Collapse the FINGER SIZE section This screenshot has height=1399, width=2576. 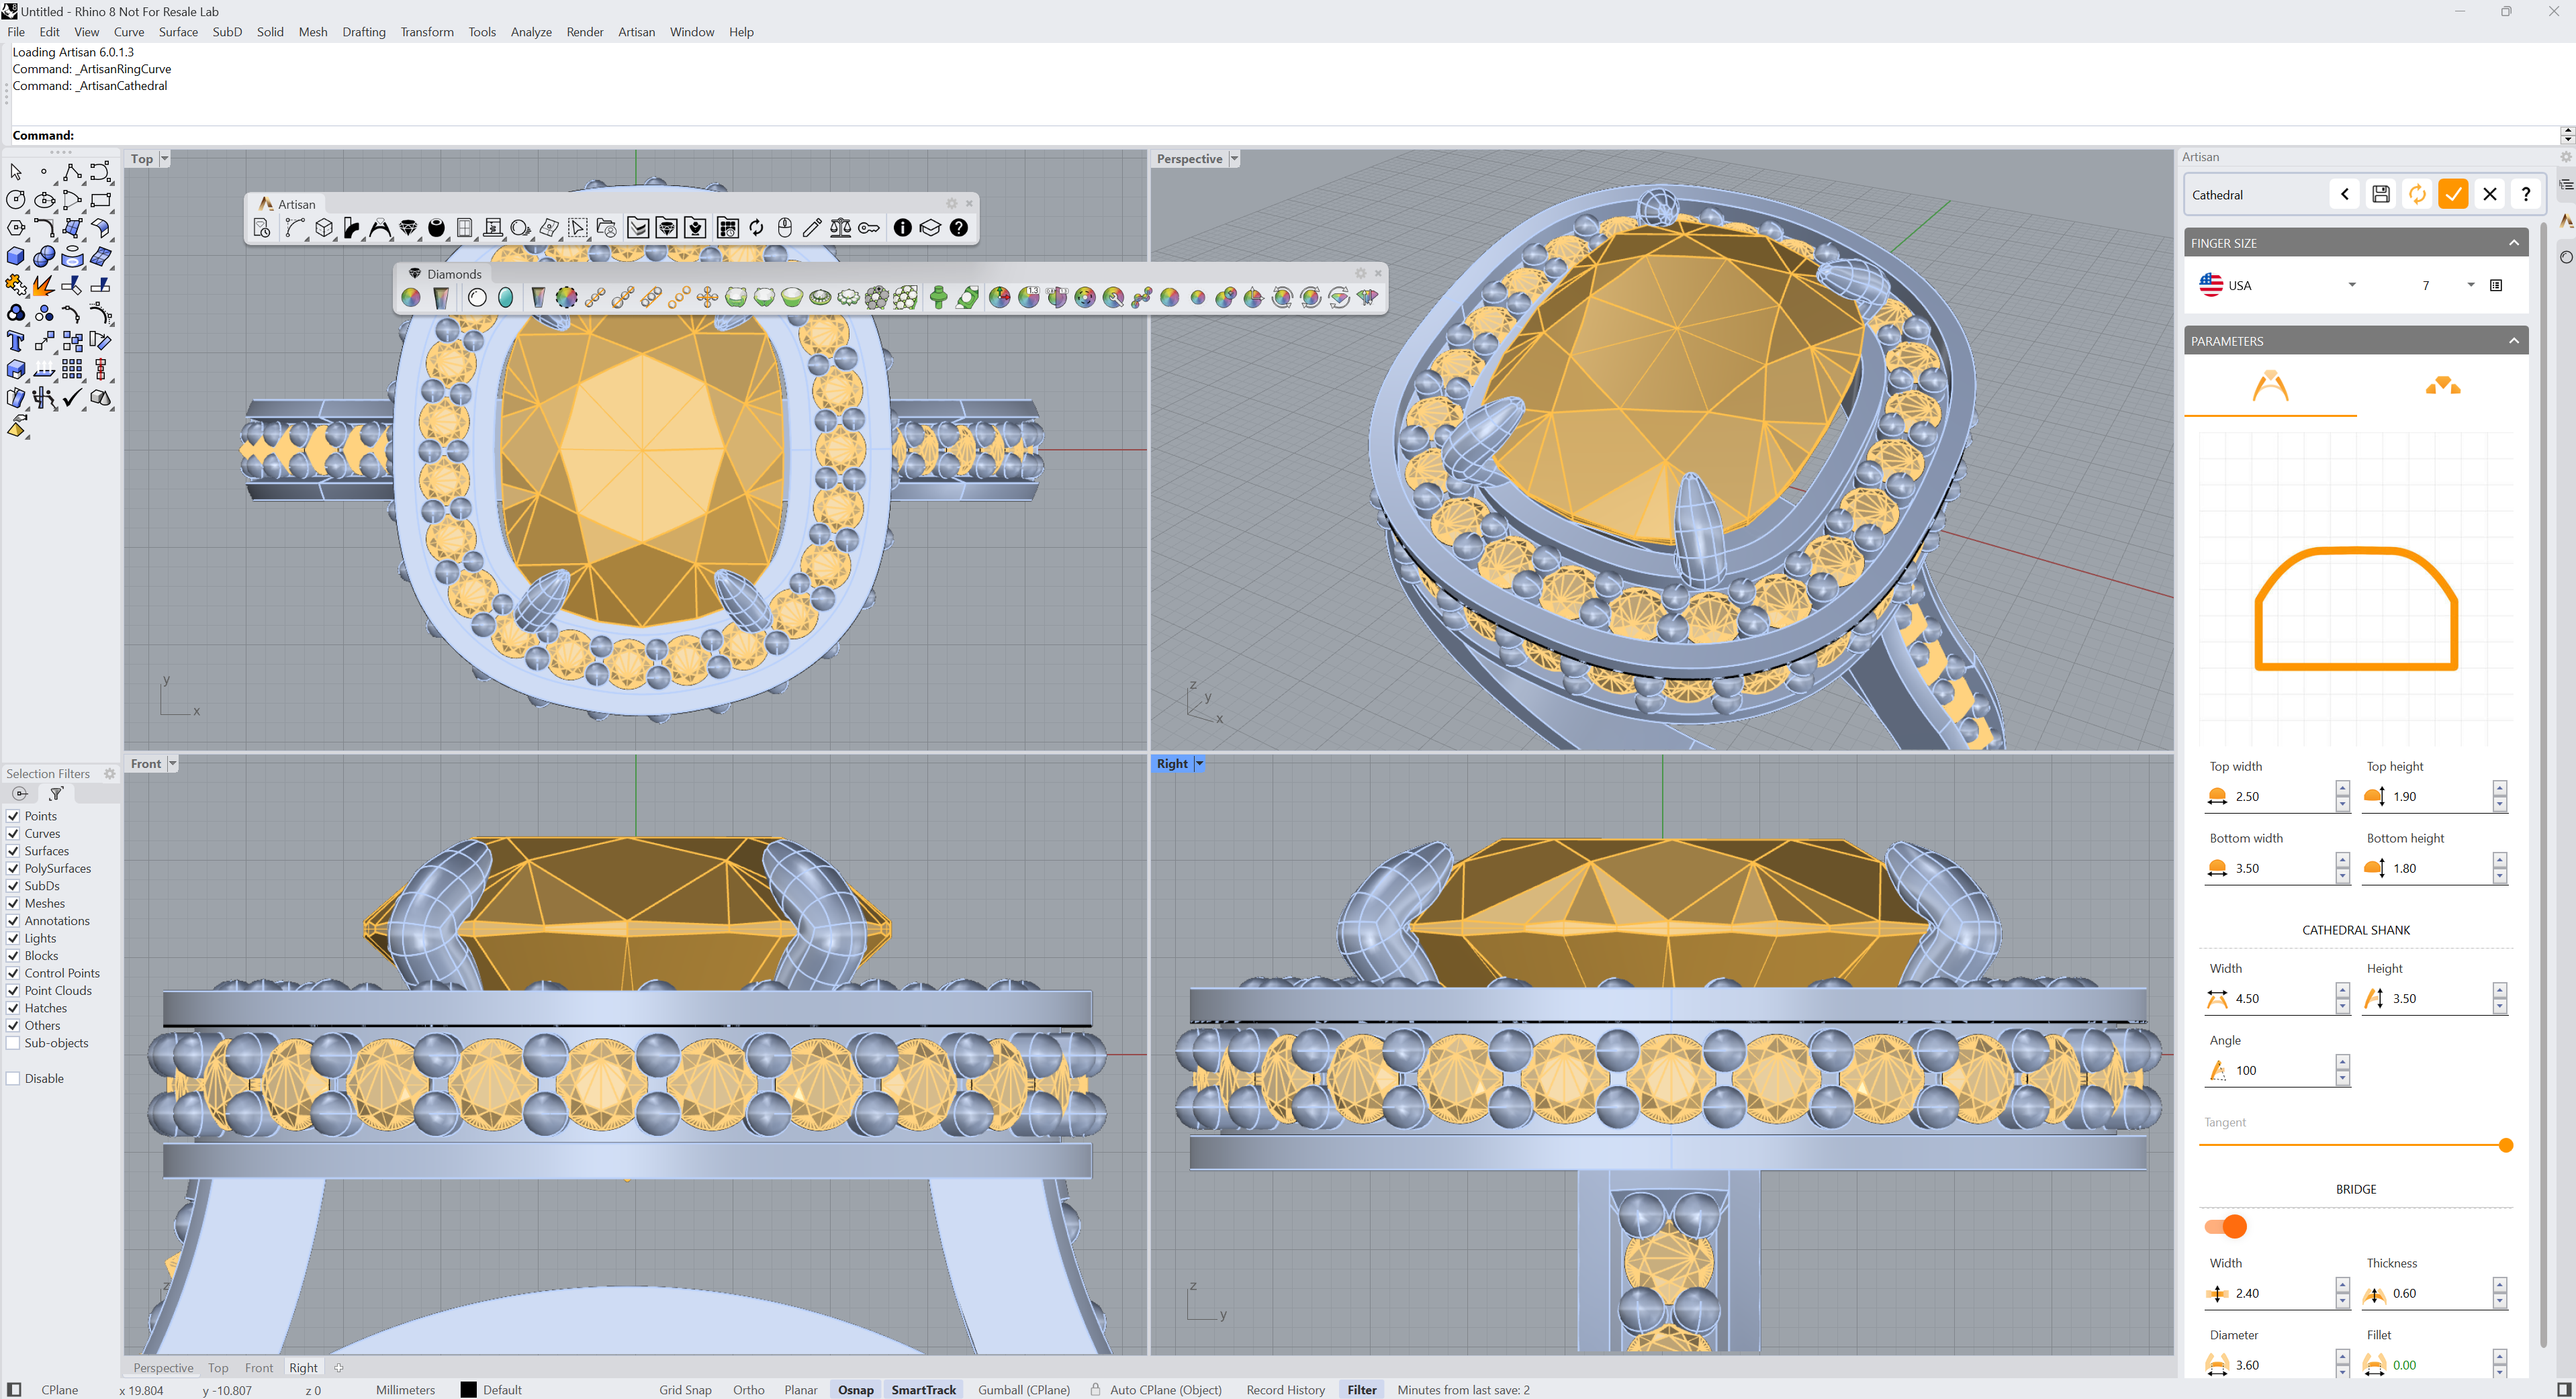point(2513,243)
